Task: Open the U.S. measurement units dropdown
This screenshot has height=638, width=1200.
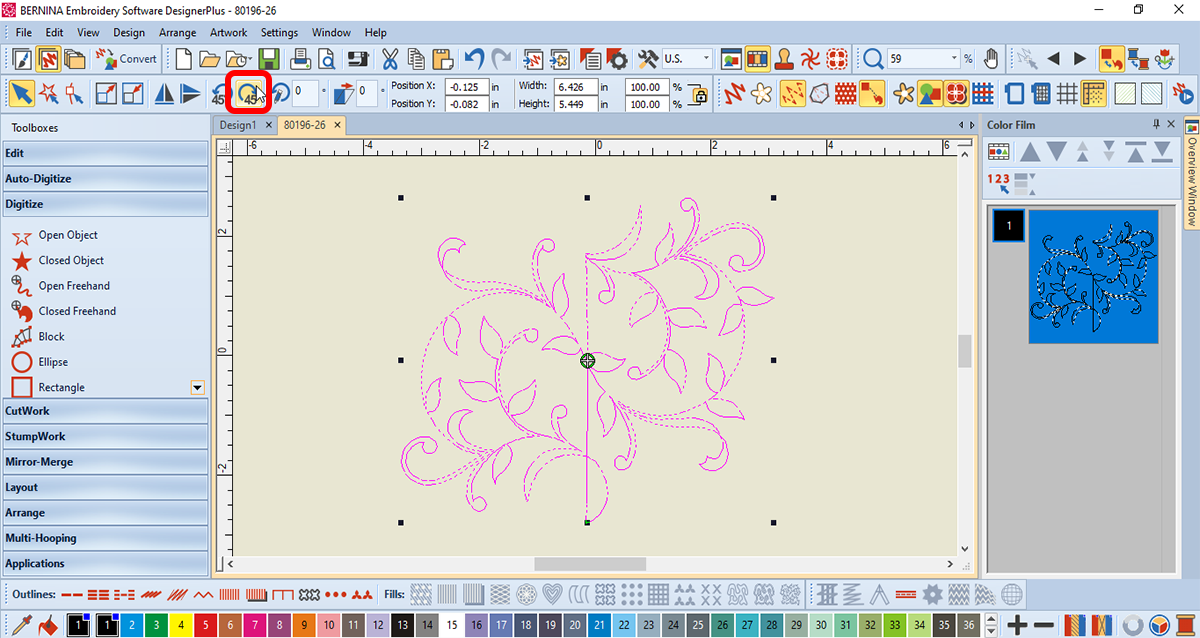Action: pos(705,59)
